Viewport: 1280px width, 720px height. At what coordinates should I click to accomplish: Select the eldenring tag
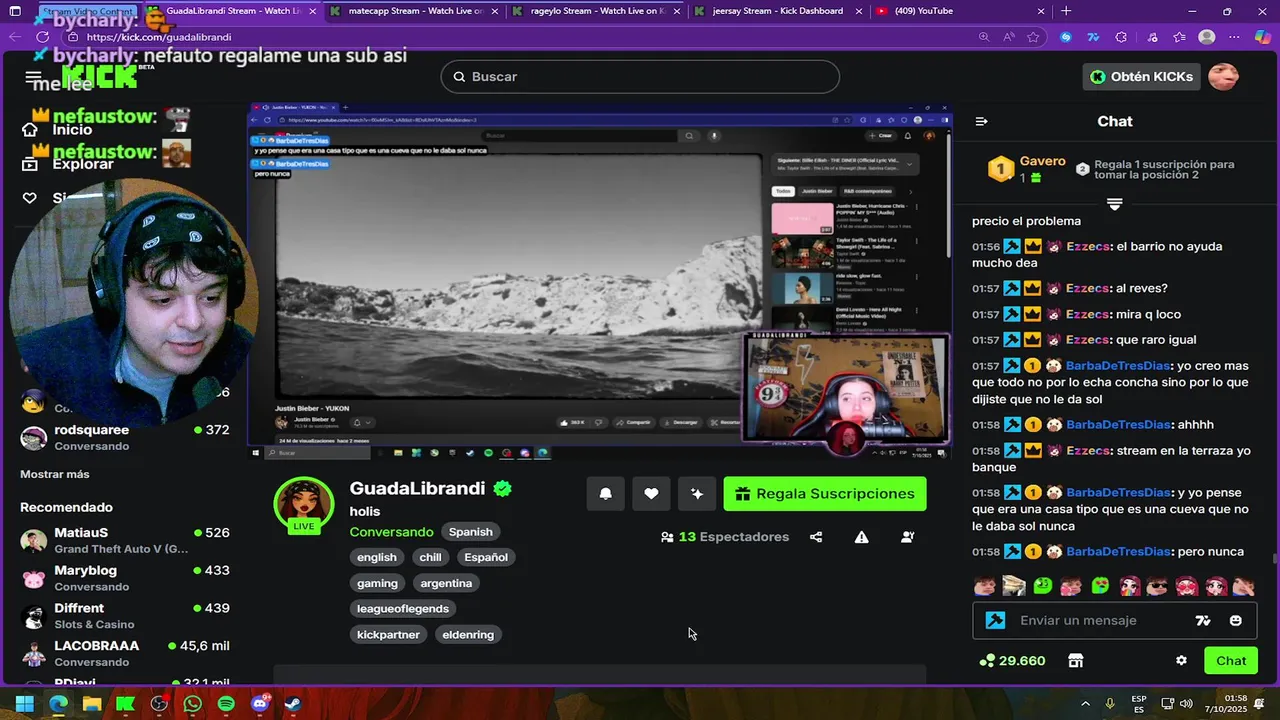[468, 634]
